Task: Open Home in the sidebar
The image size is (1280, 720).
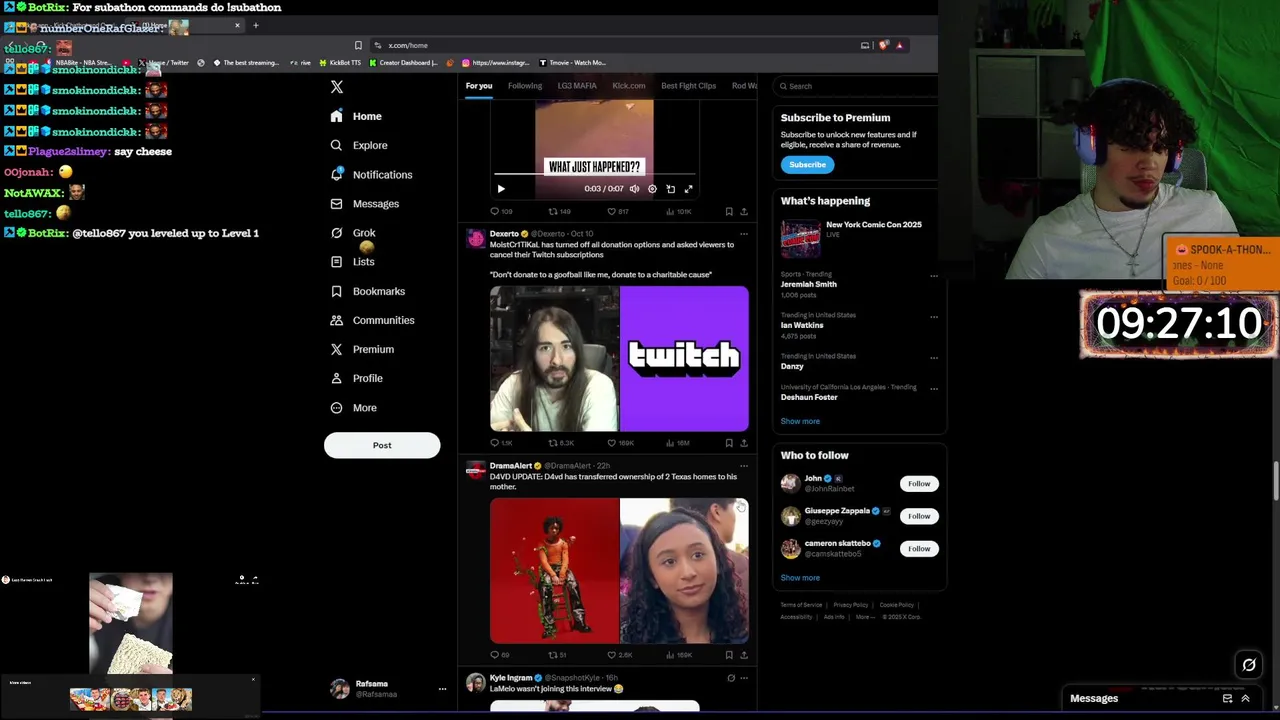Action: click(357, 116)
